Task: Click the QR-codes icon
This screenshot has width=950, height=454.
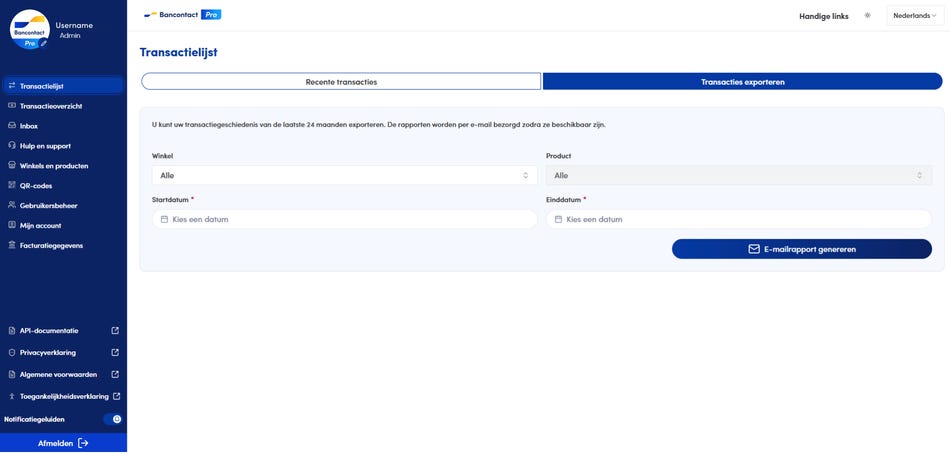Action: 12,185
